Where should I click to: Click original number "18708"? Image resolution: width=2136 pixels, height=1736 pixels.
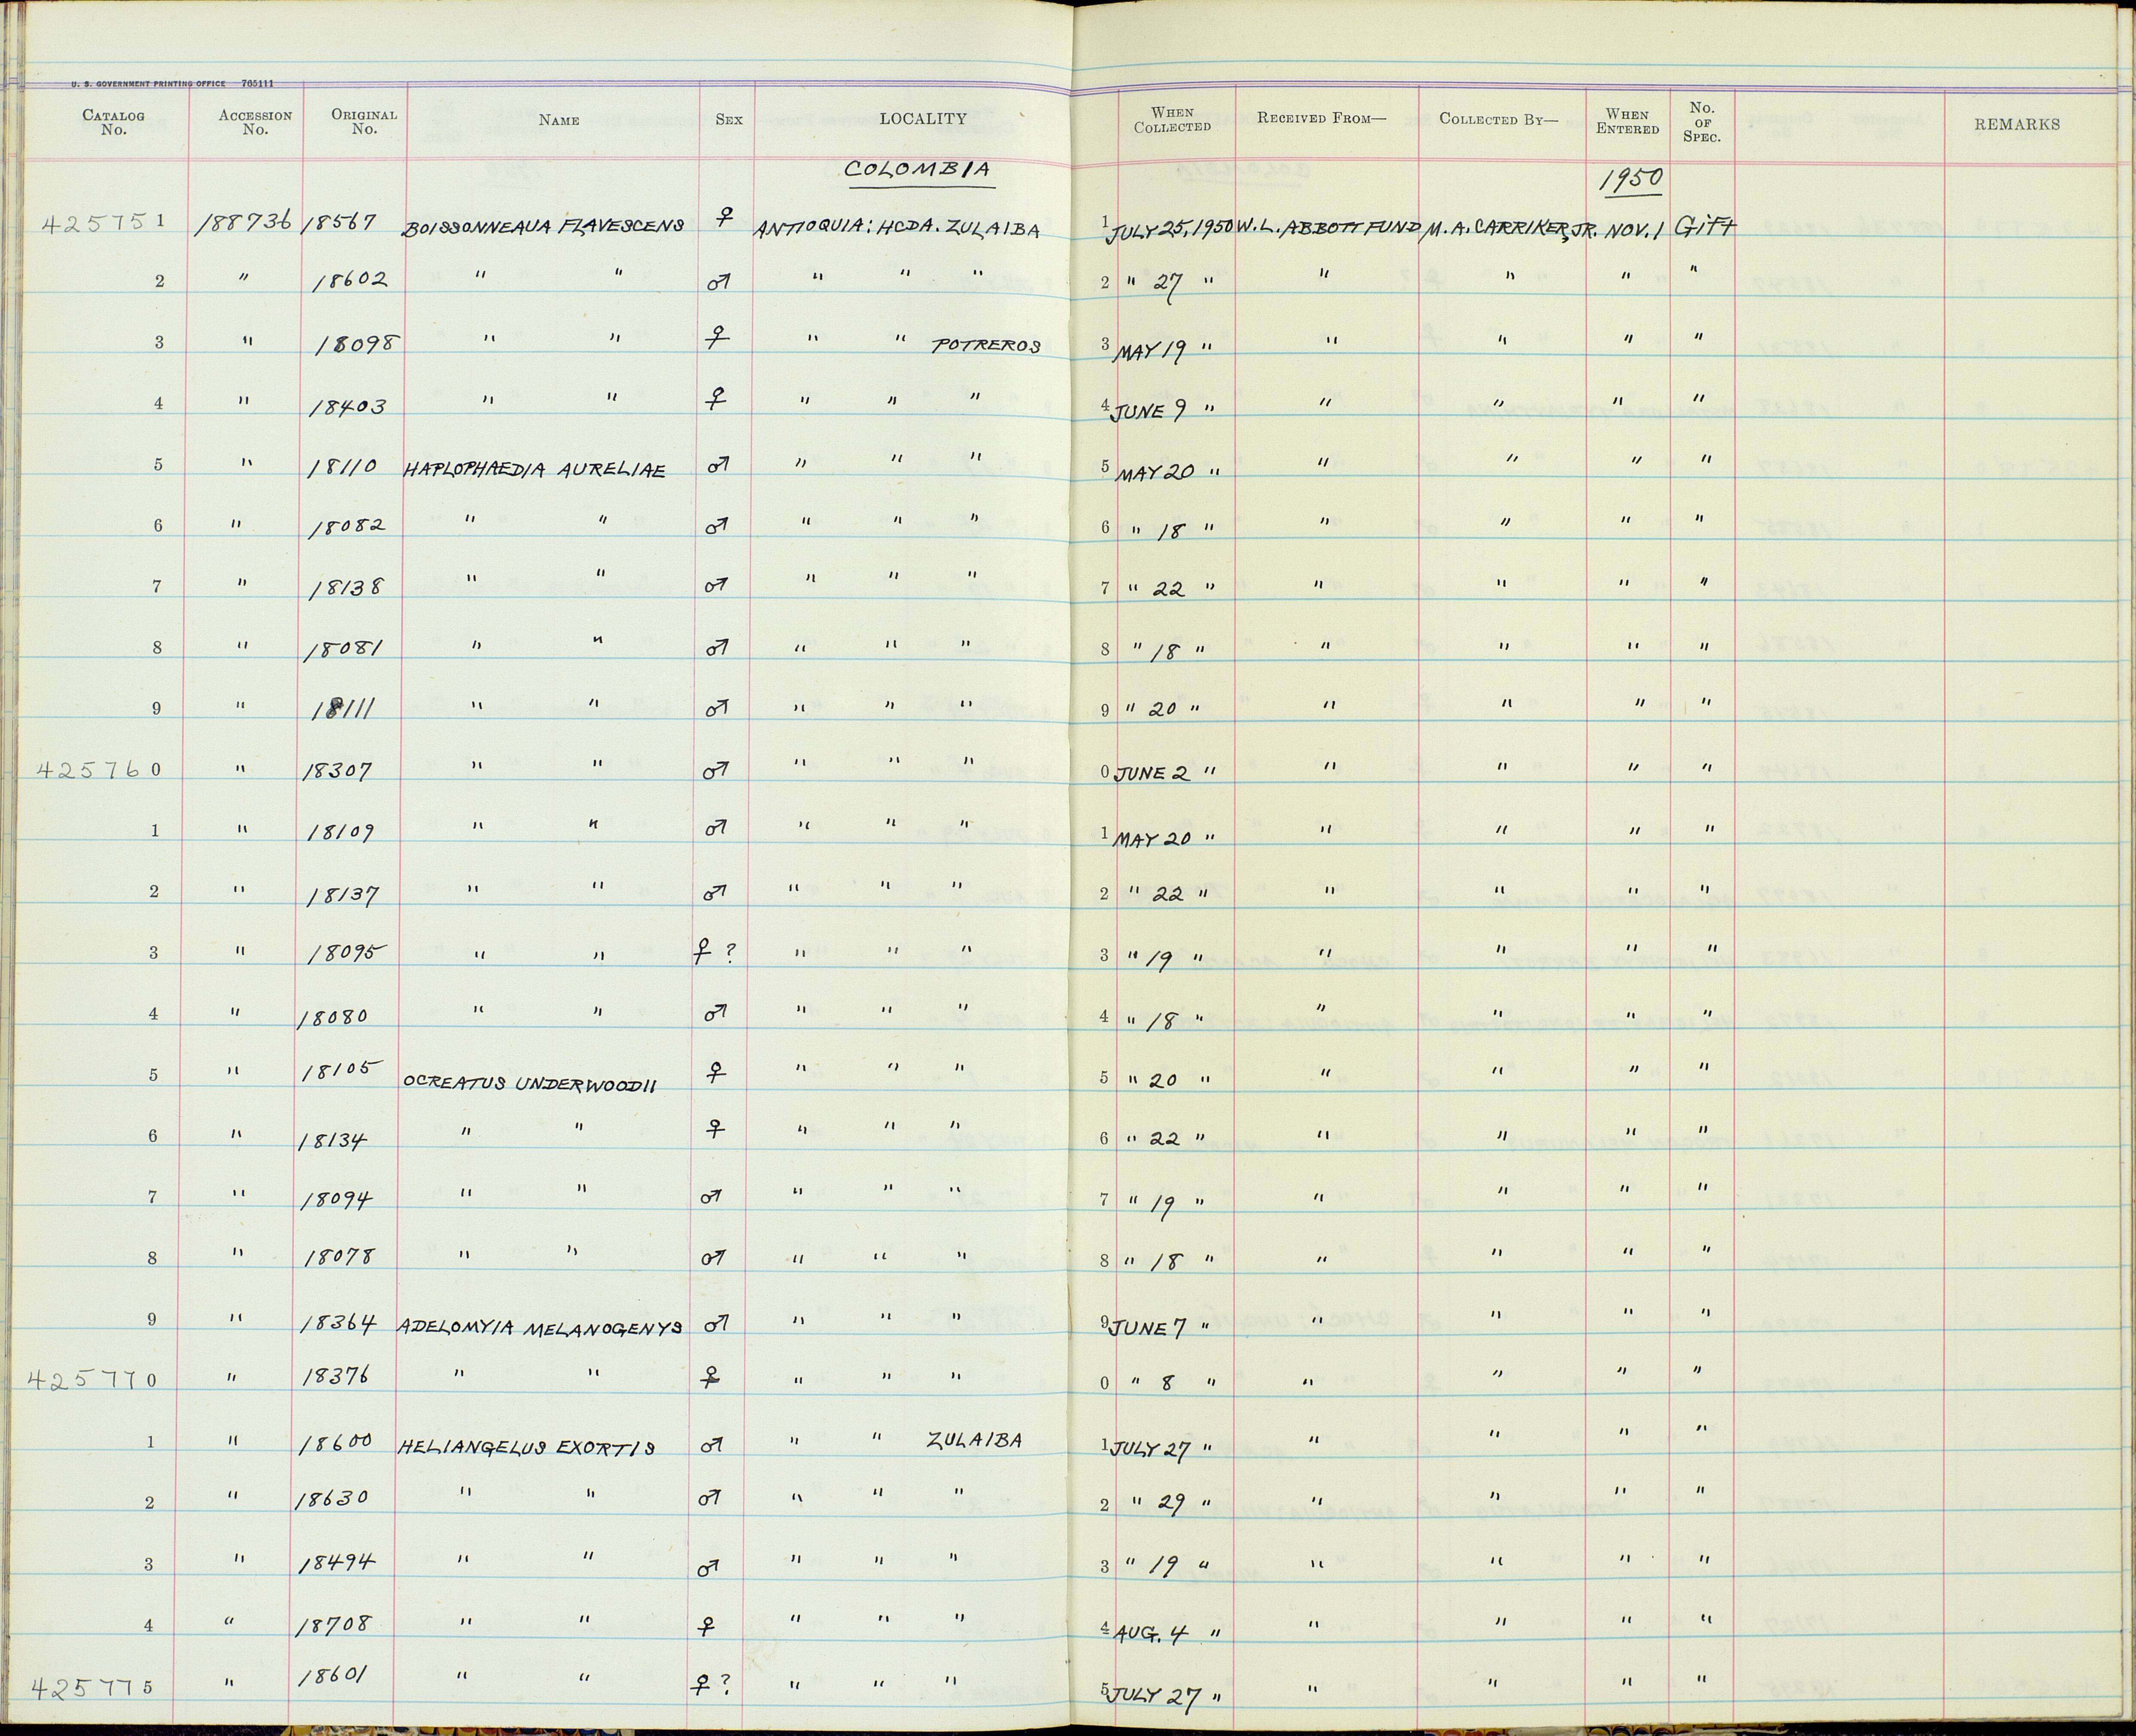click(333, 1626)
